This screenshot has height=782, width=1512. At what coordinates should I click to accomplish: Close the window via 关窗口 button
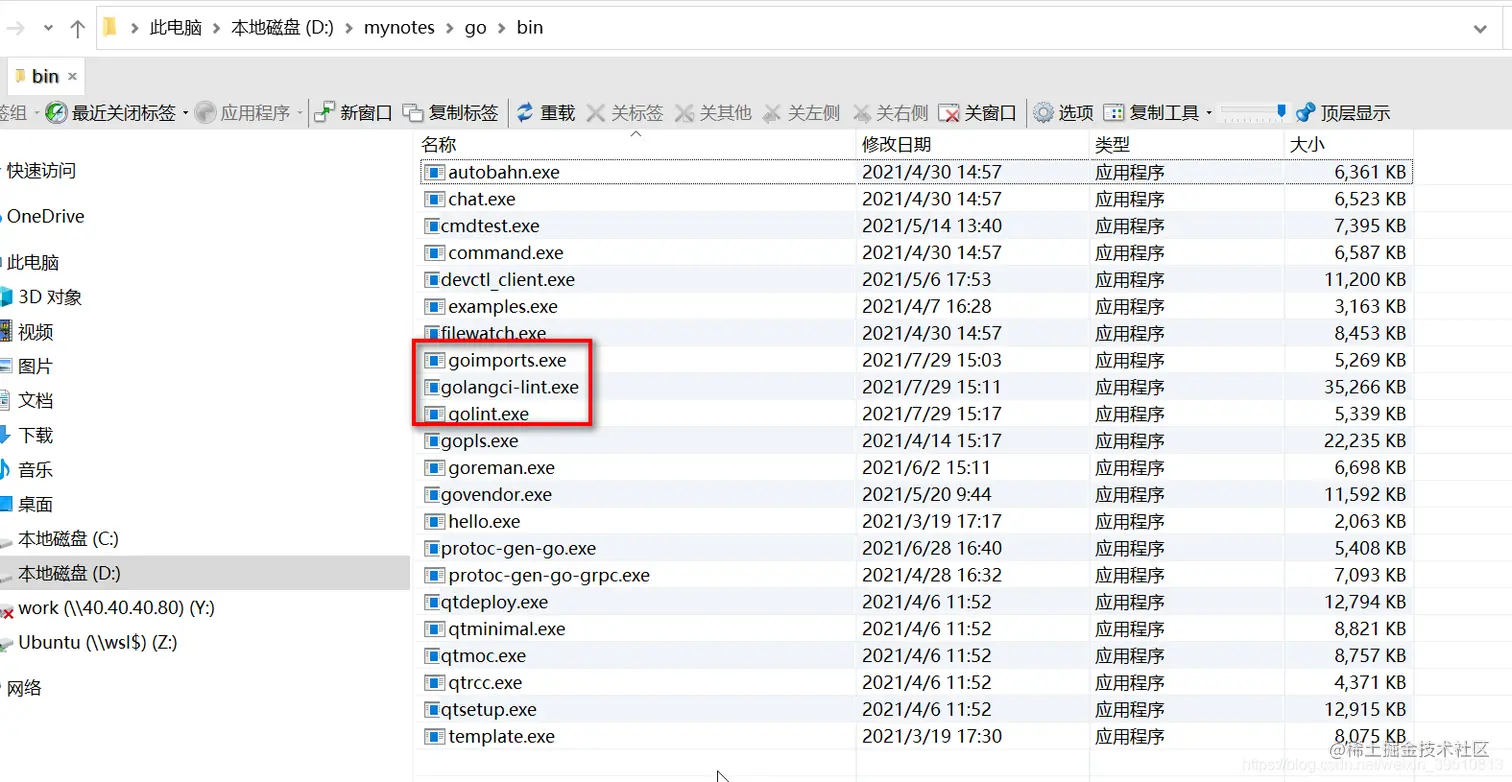978,113
